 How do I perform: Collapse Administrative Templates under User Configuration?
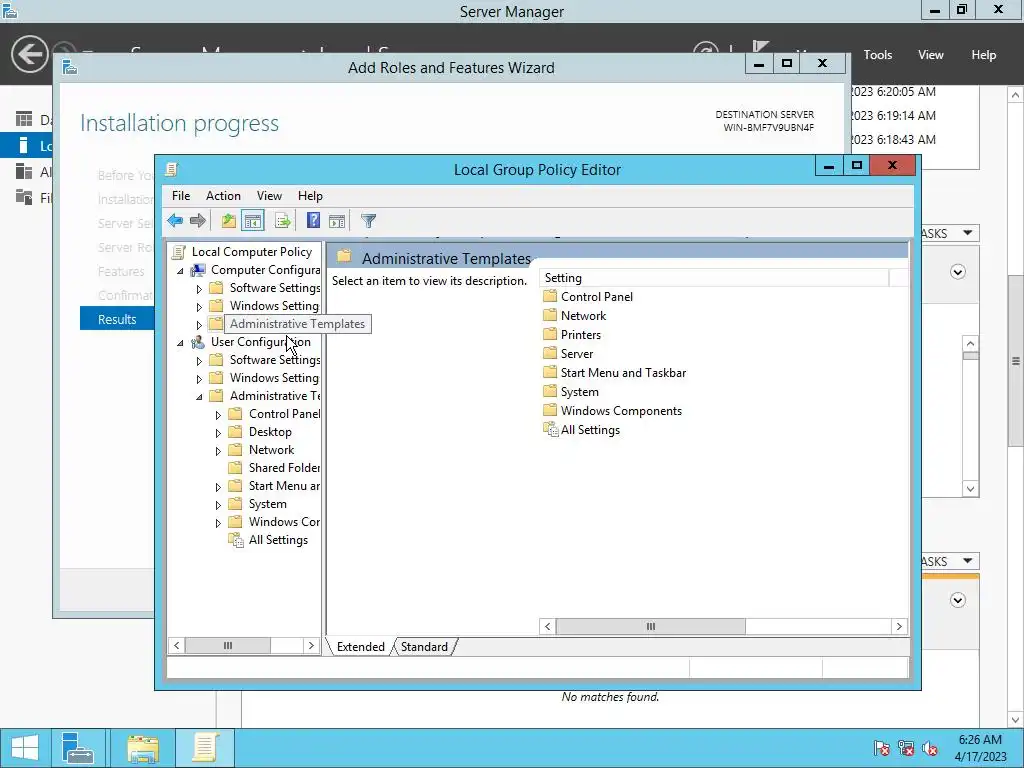point(199,396)
